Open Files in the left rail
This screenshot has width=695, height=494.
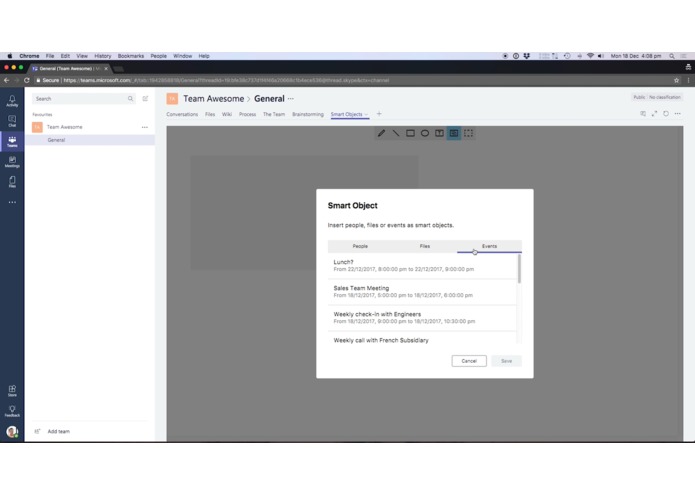[12, 182]
